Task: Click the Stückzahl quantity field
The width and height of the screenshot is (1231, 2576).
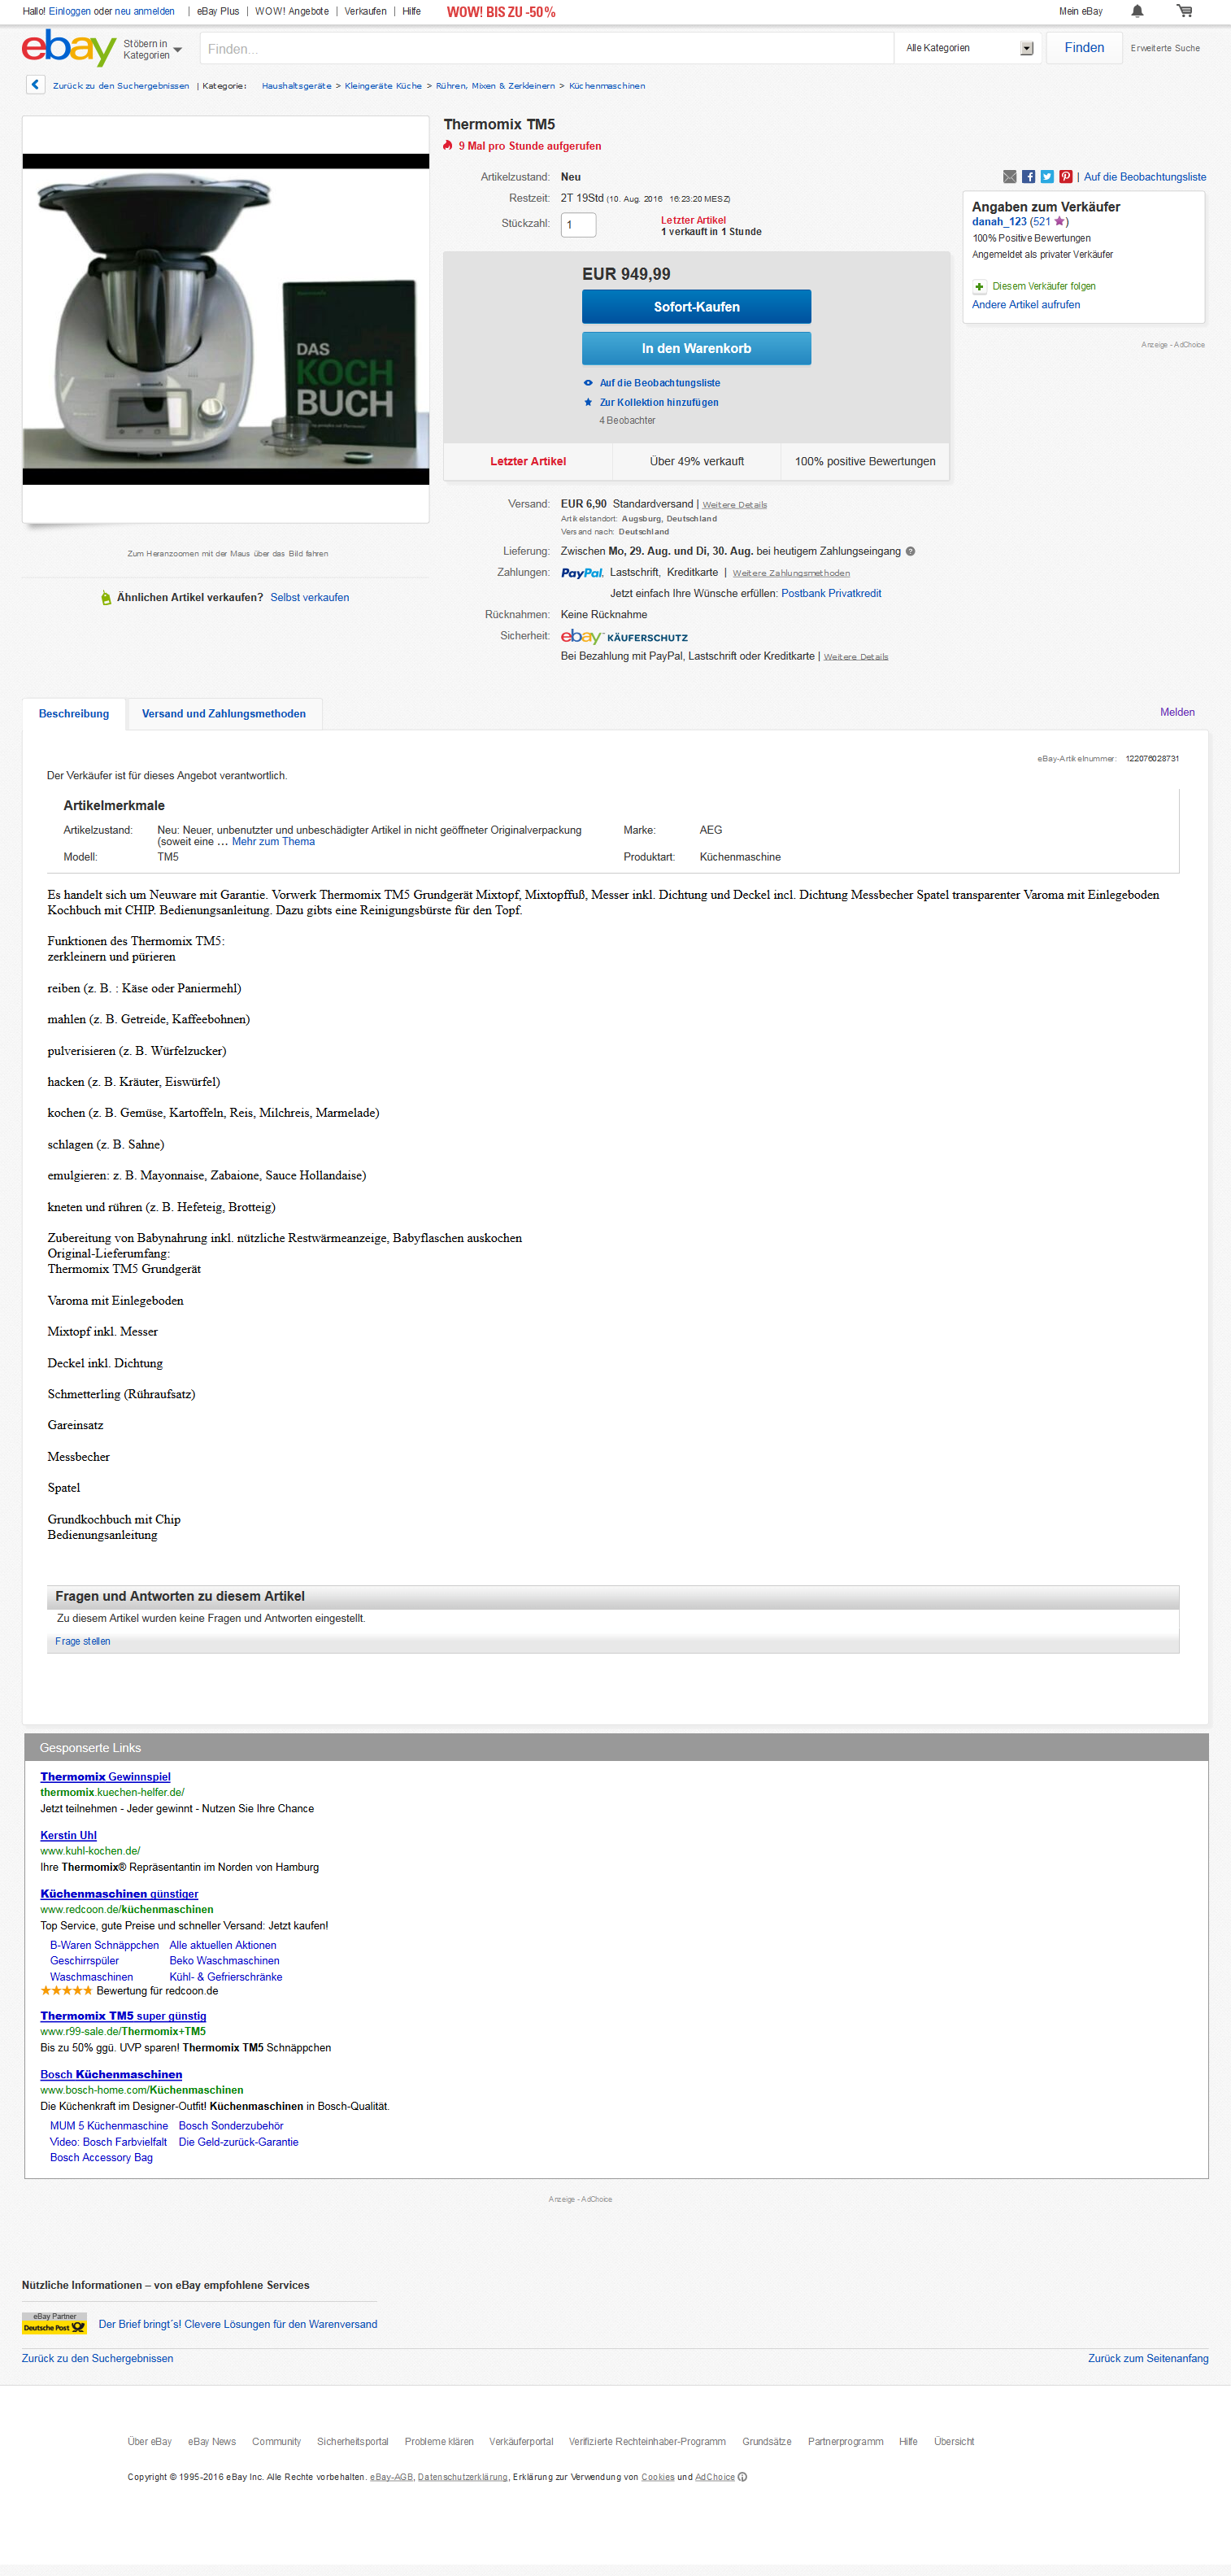Action: (x=578, y=225)
